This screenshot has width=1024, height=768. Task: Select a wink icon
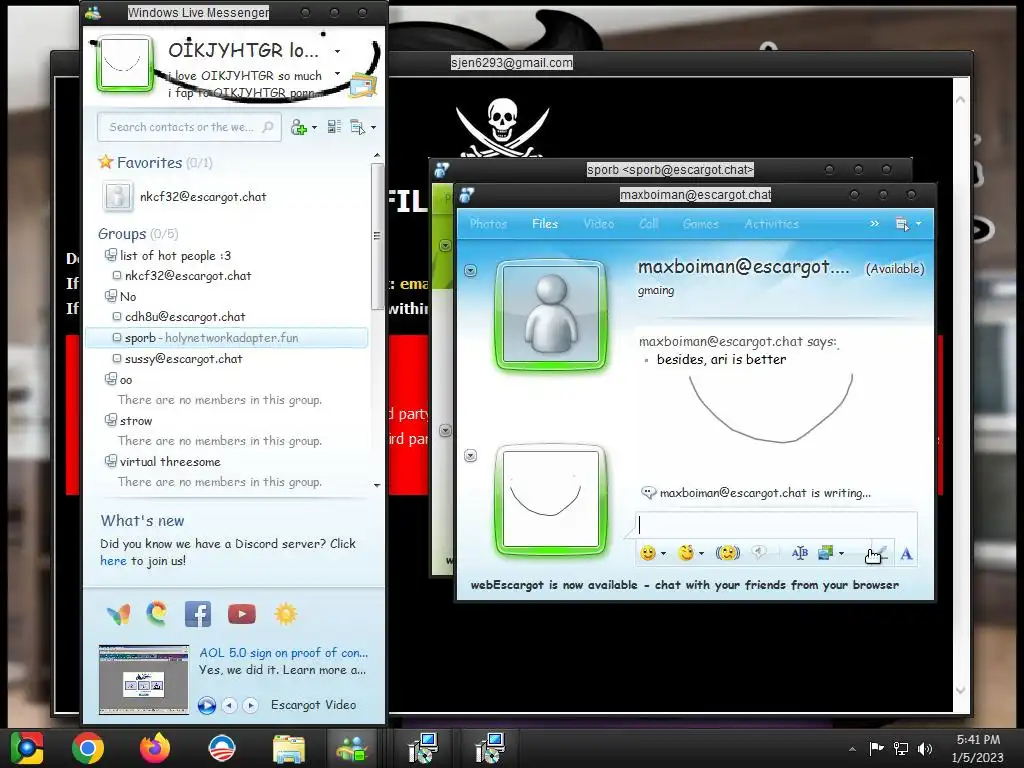686,553
